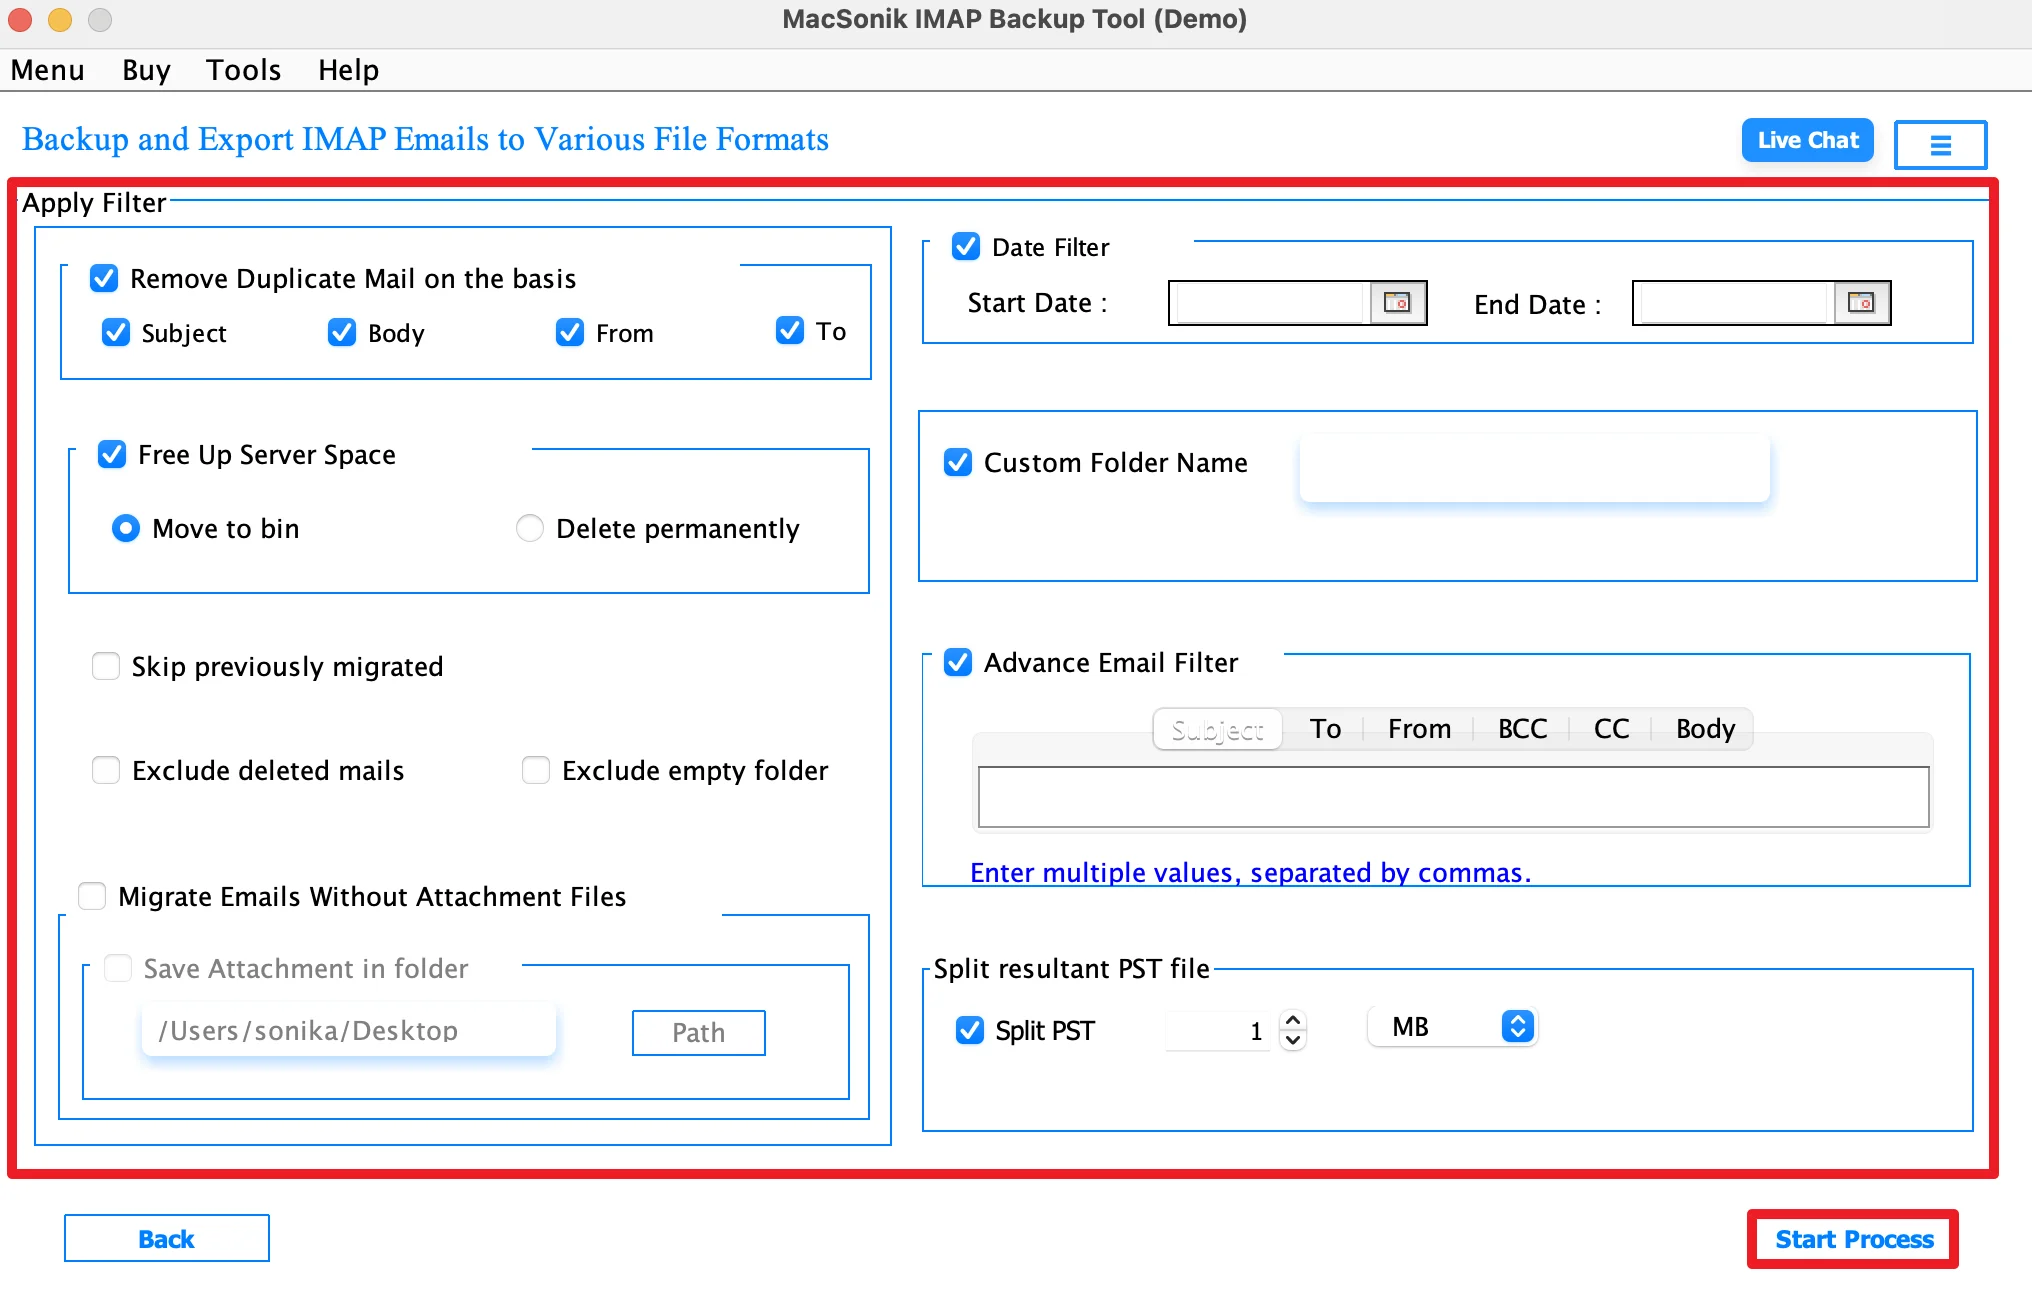Open the Tools menu
This screenshot has width=2032, height=1310.
click(243, 70)
